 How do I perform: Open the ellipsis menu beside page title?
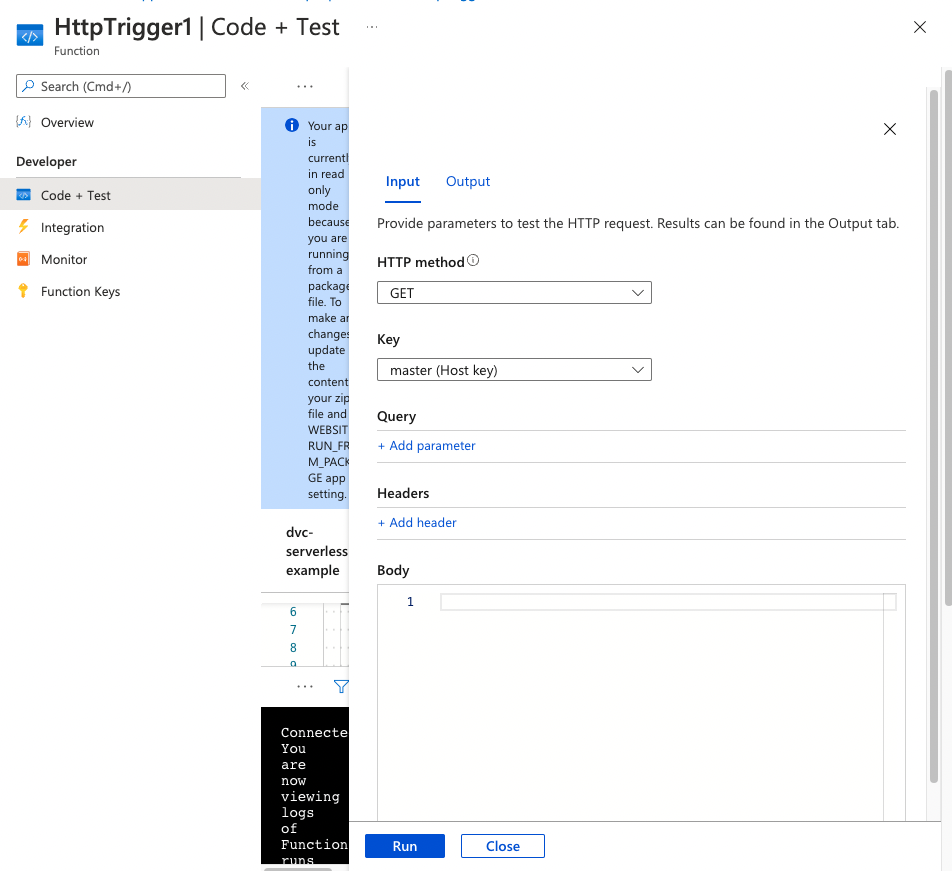click(x=372, y=27)
